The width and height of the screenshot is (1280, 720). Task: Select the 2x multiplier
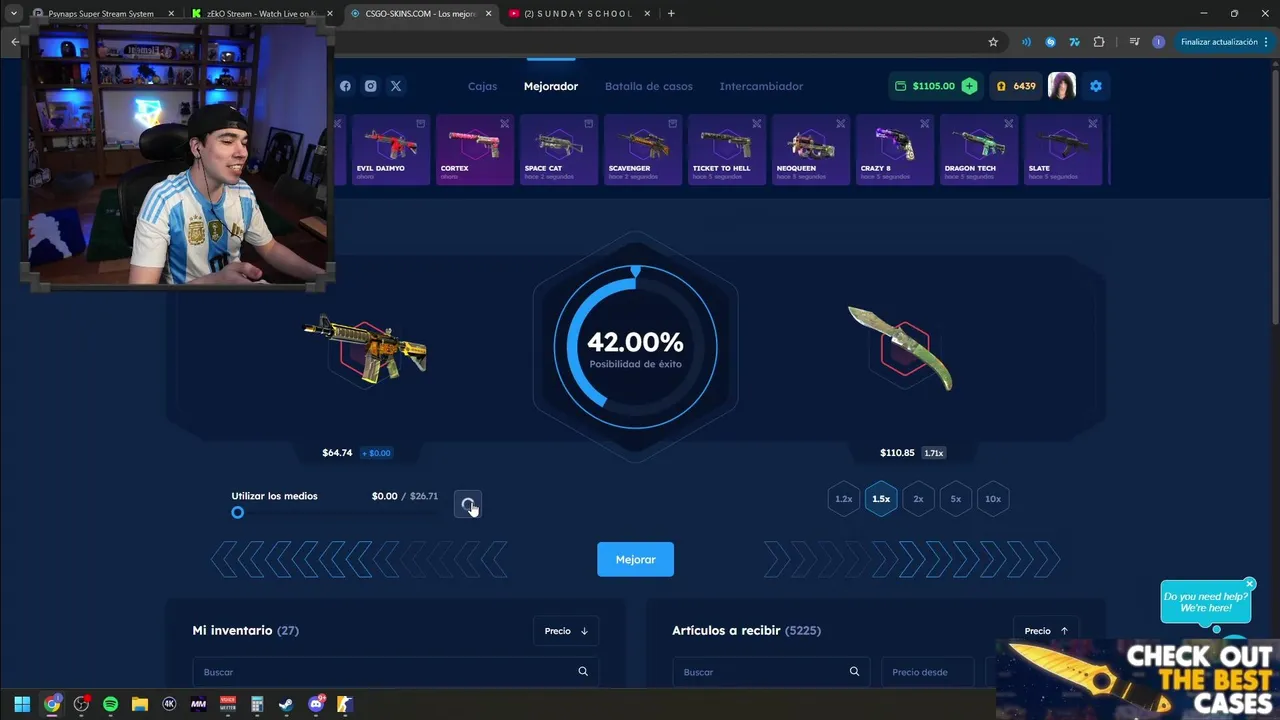(x=918, y=499)
